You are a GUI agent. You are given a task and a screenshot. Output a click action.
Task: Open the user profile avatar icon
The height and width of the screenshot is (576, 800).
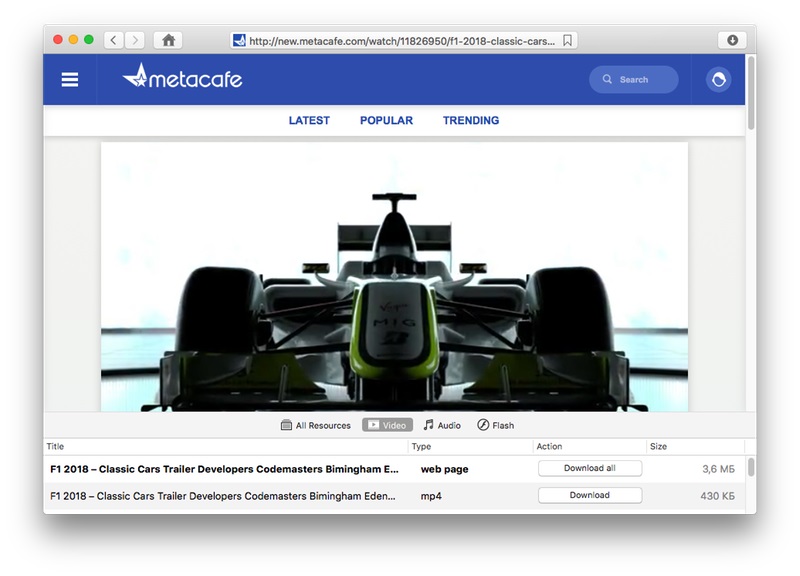(x=718, y=80)
